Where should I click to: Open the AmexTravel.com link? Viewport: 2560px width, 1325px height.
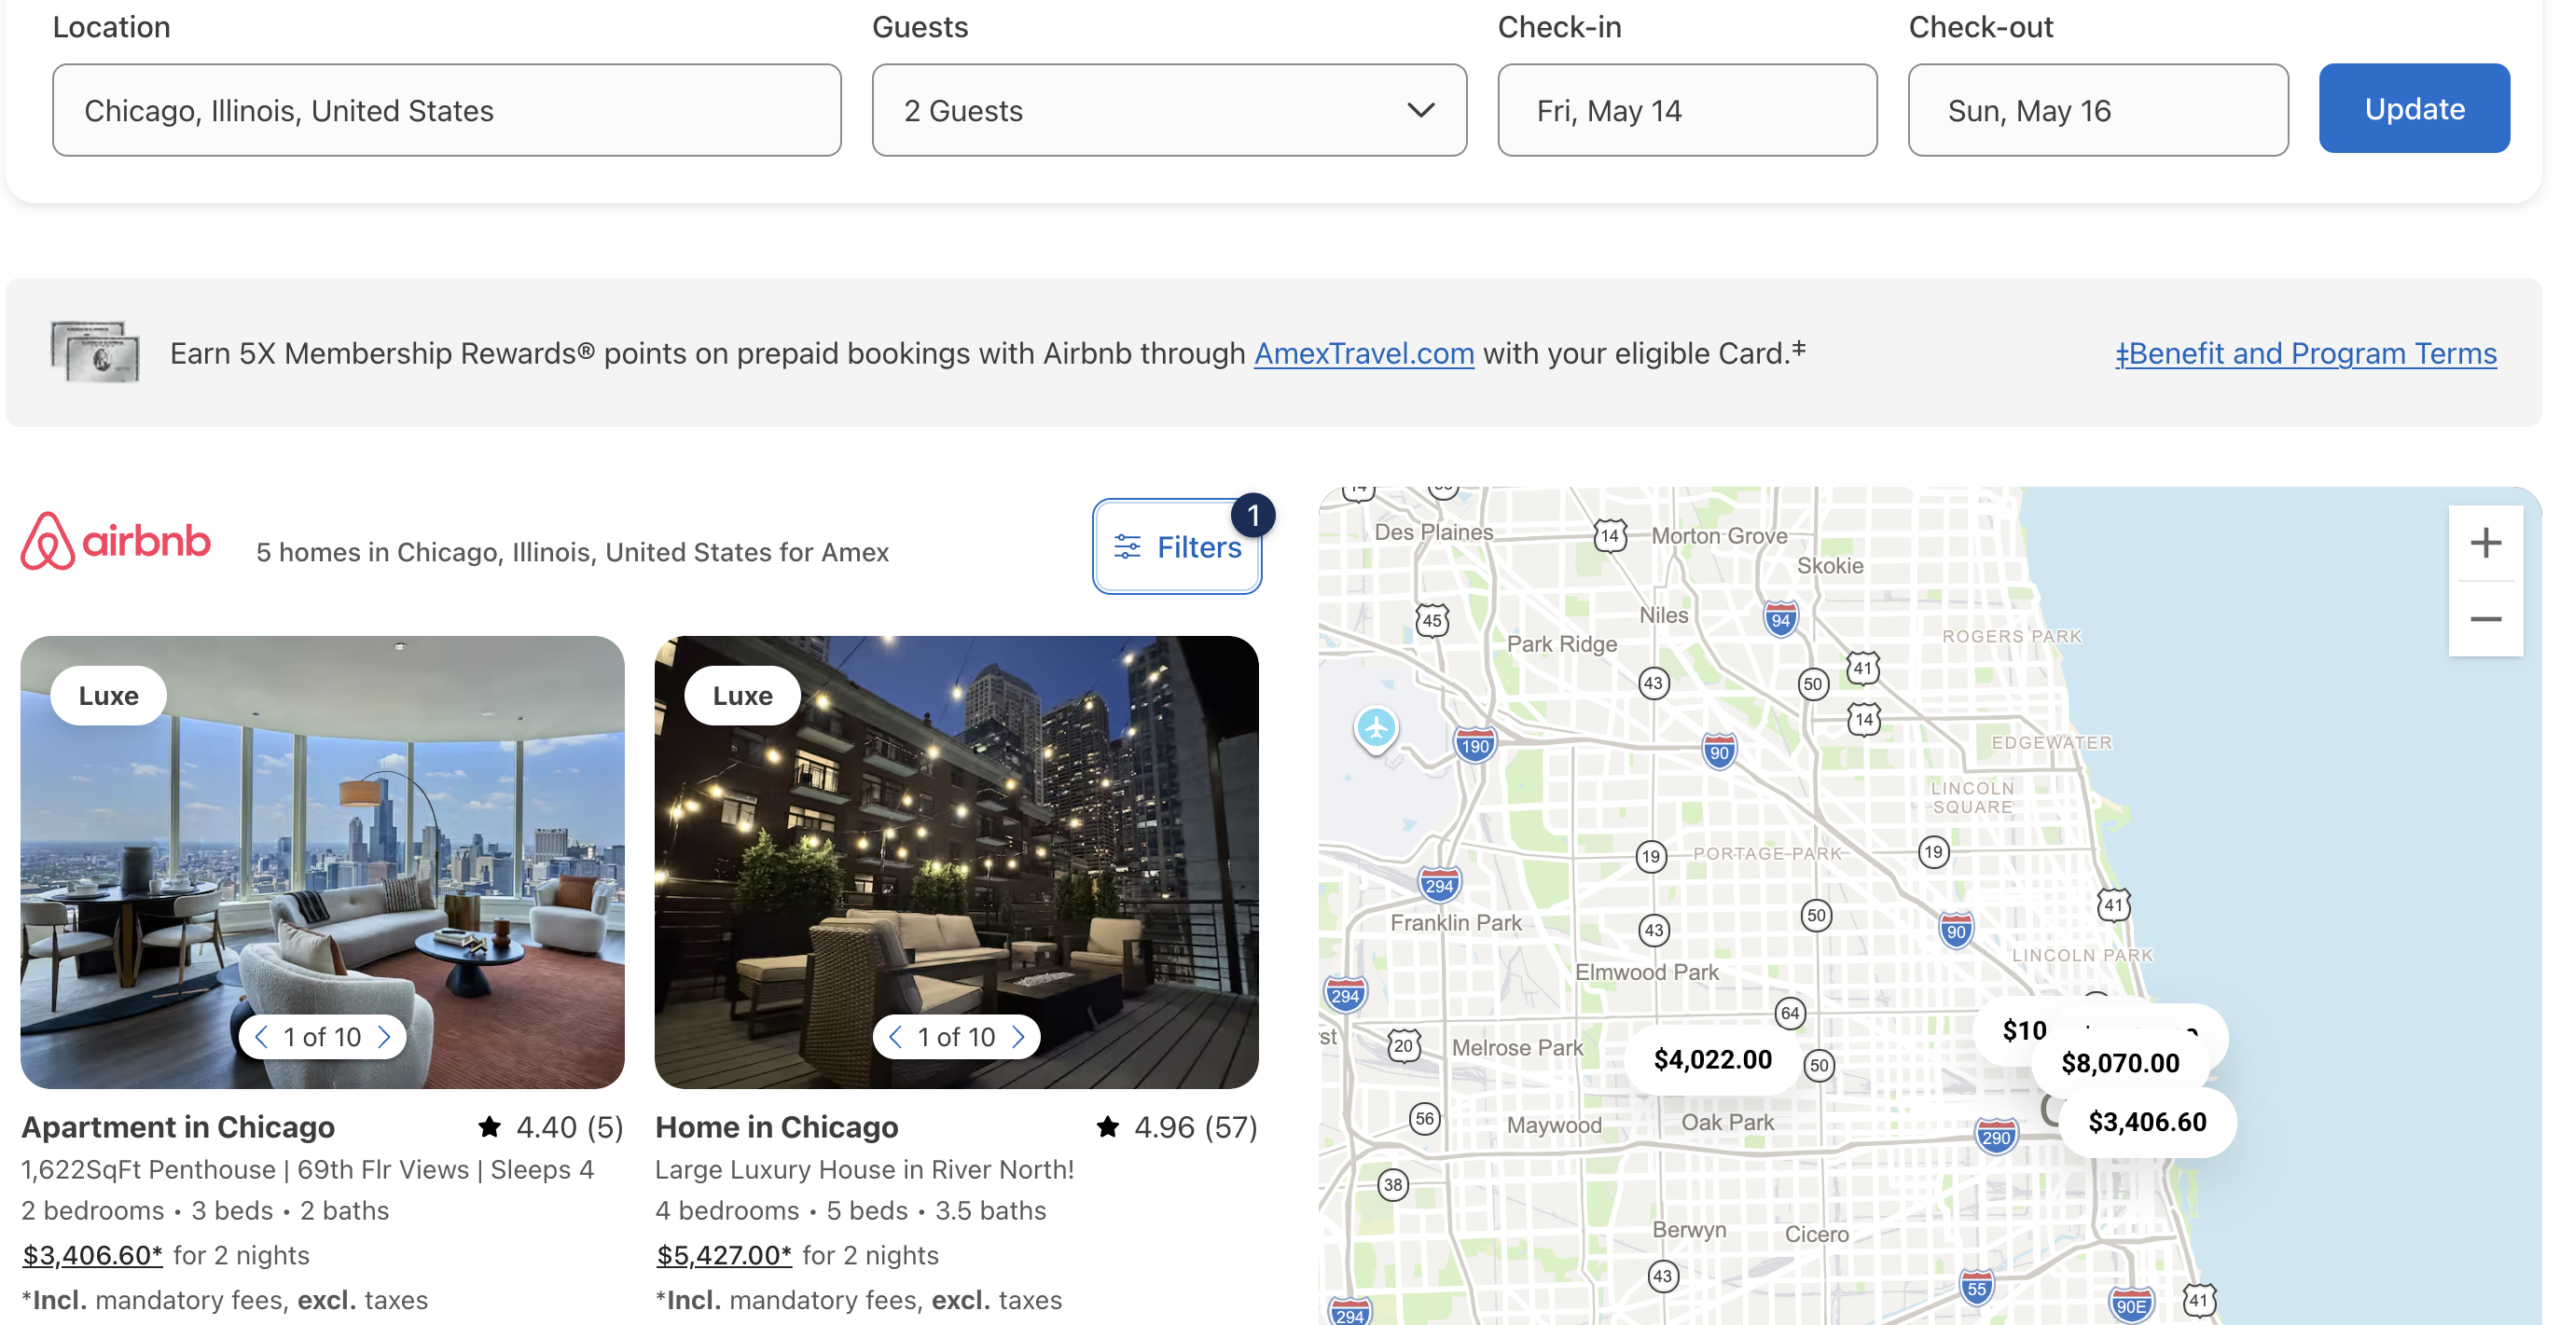pyautogui.click(x=1364, y=353)
